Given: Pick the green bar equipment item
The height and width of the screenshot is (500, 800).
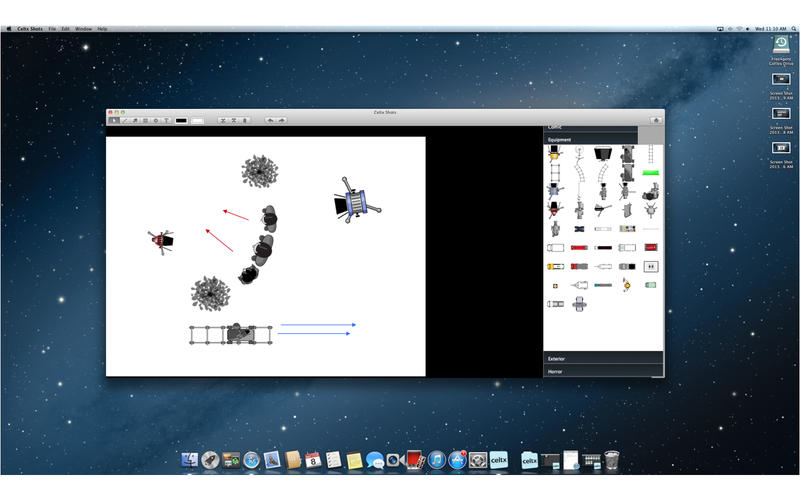Looking at the screenshot, I should (x=651, y=173).
